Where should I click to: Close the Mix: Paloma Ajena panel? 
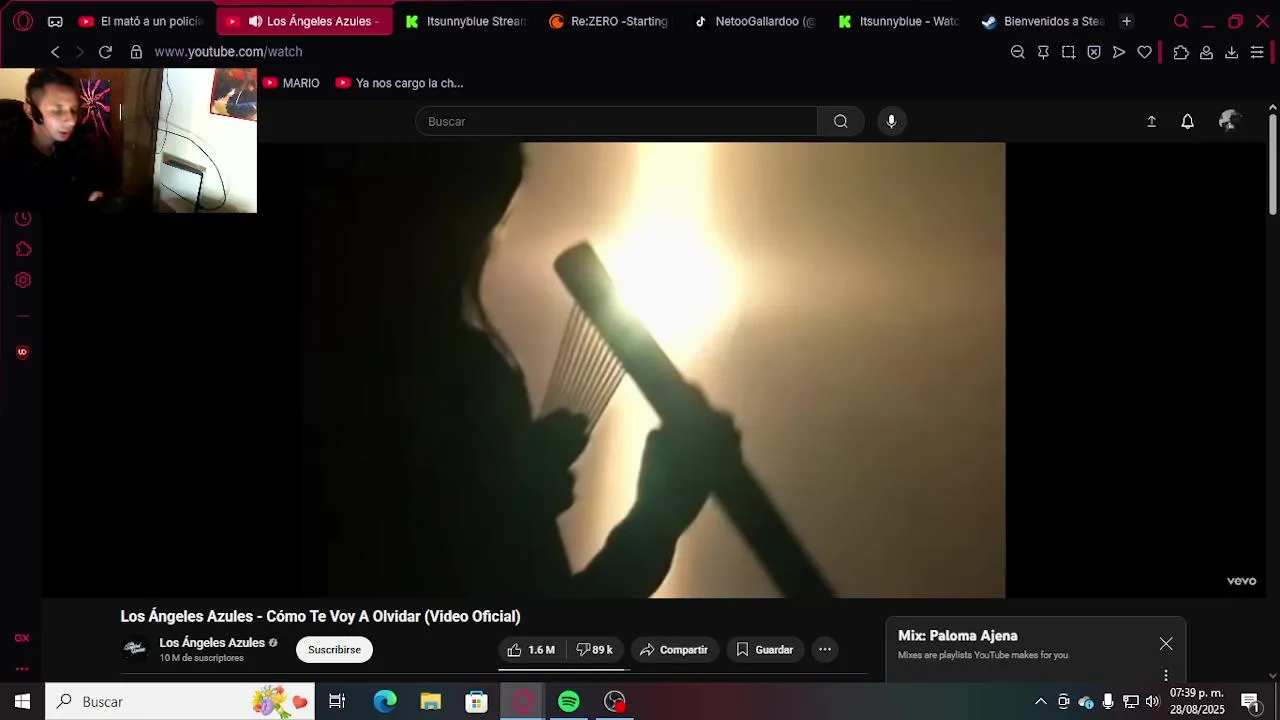pos(1166,644)
